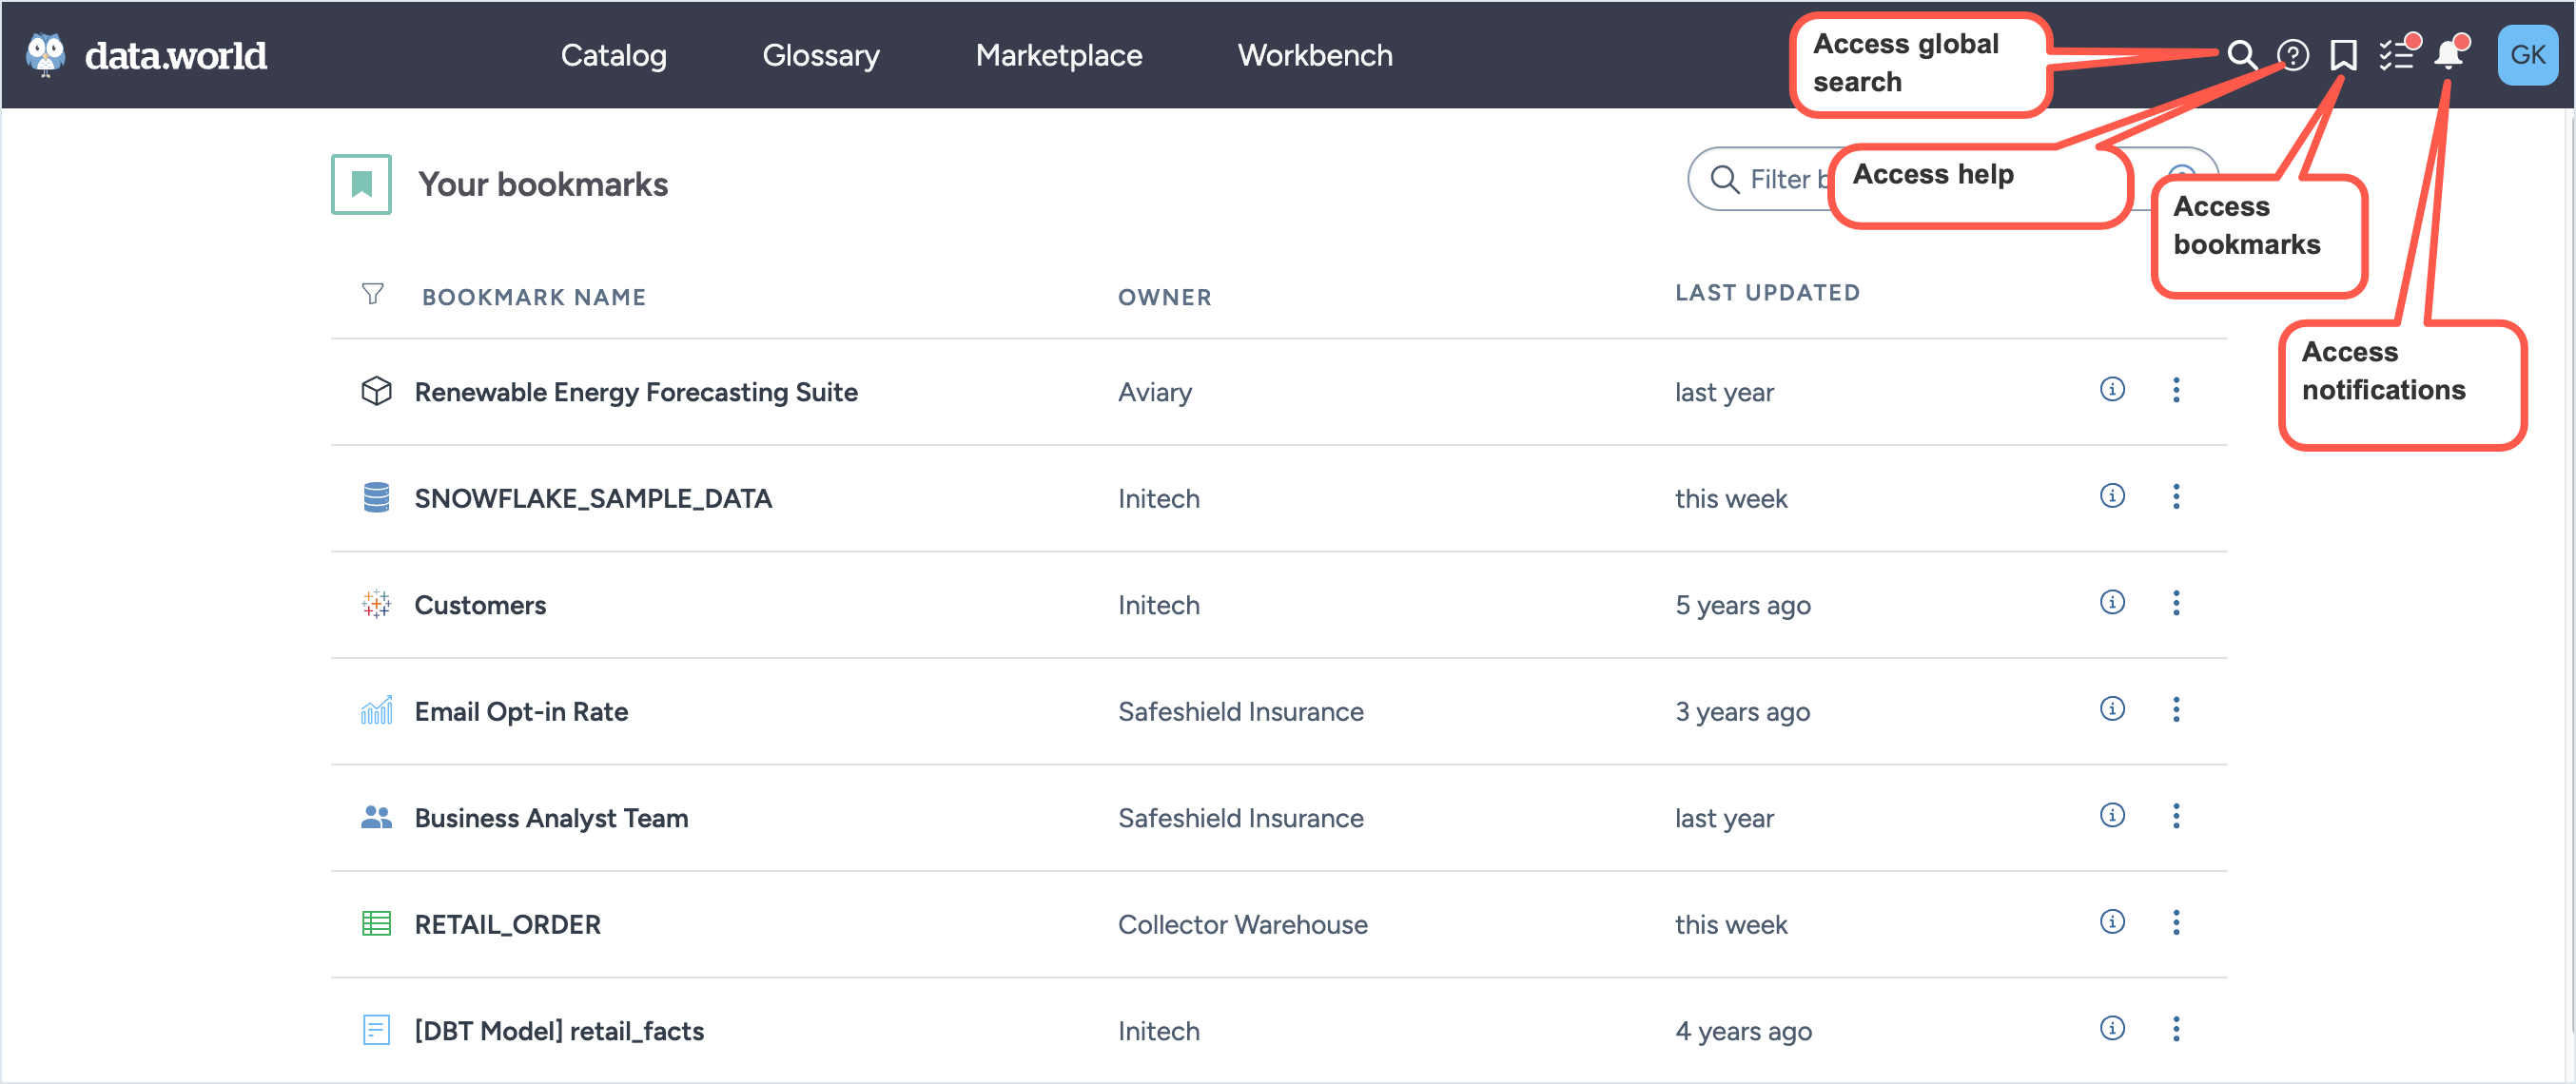Click the GK user avatar
Viewport: 2576px width, 1084px height.
point(2527,54)
